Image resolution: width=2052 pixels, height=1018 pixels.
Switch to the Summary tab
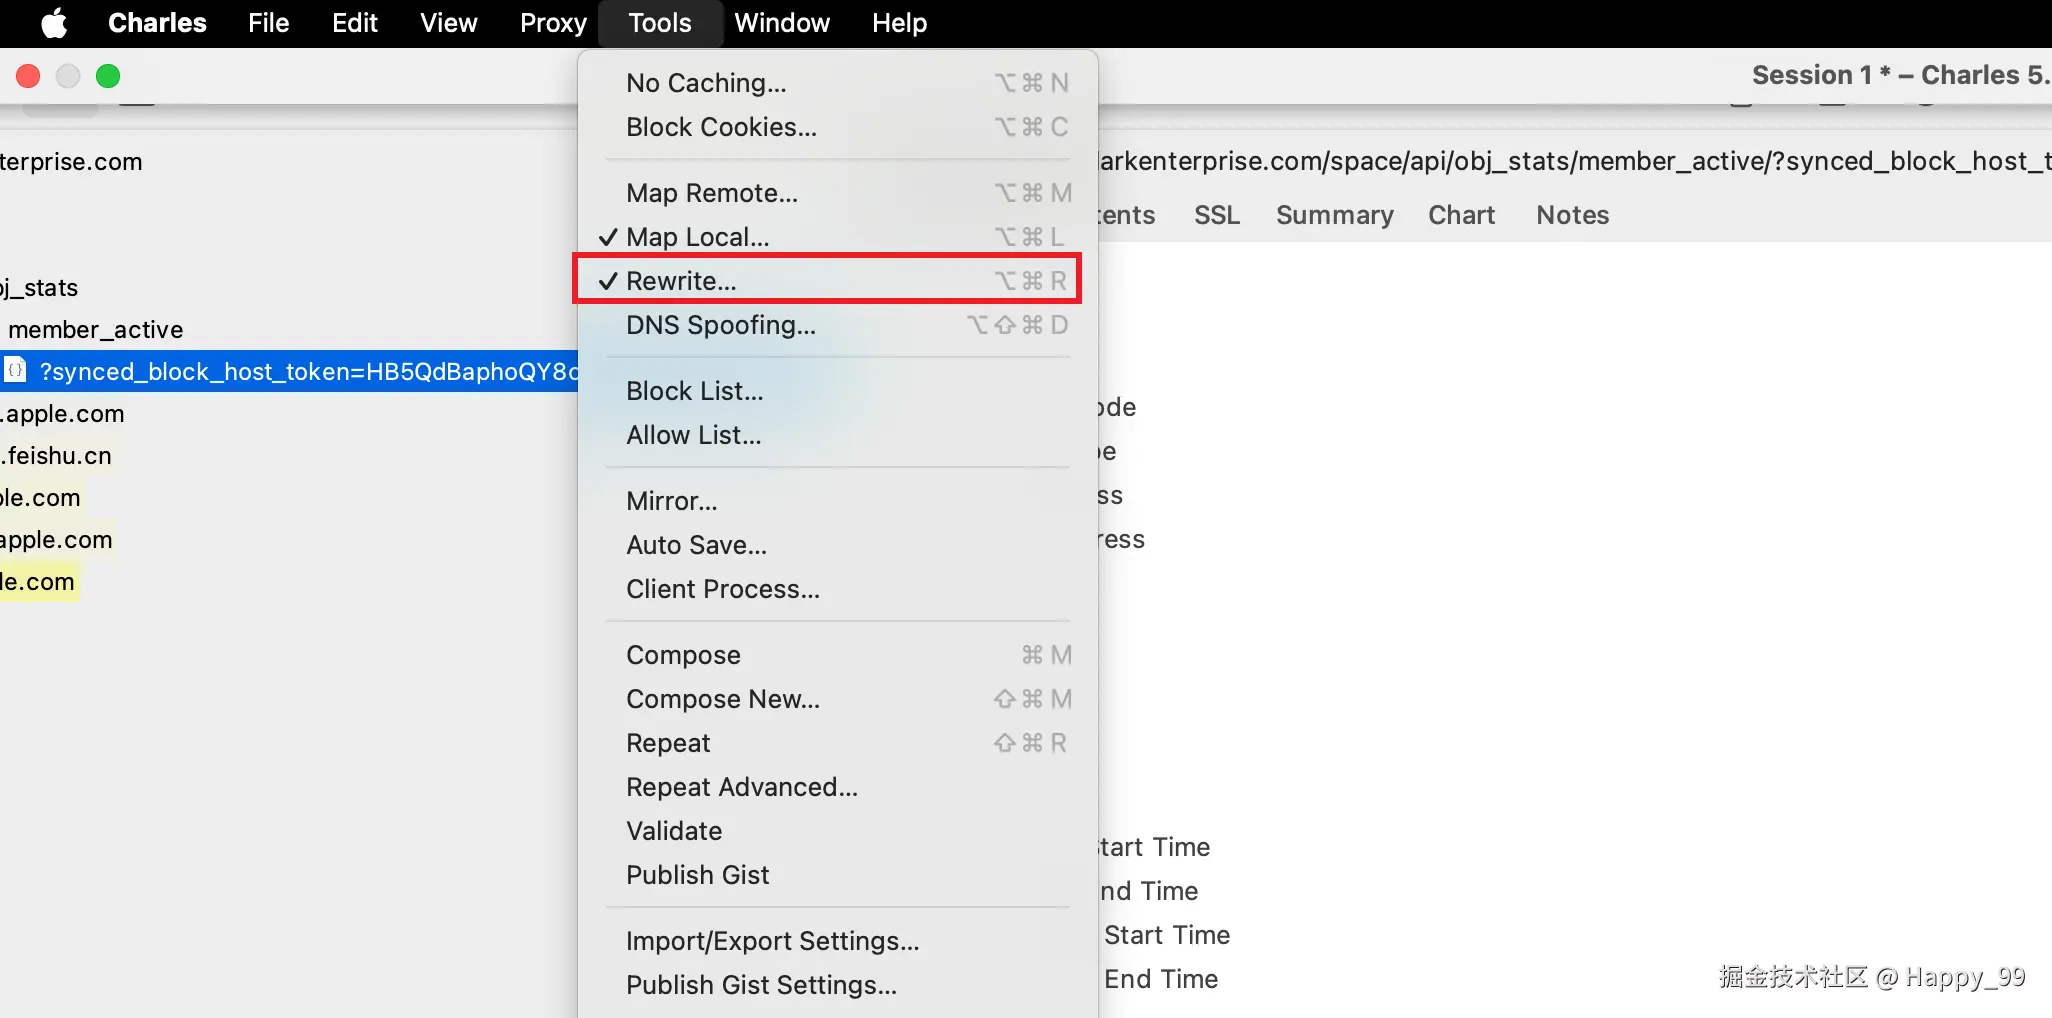1335,215
